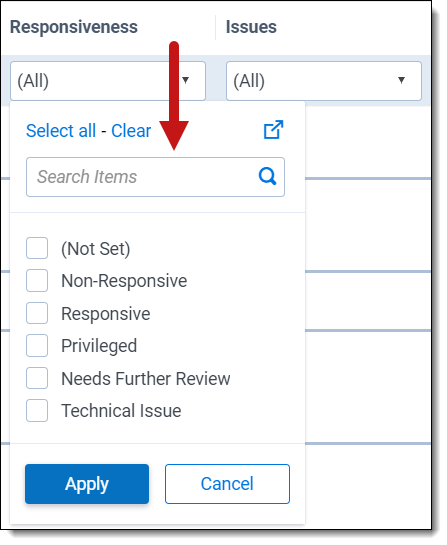This screenshot has height=545, width=447.
Task: Cancel the filter selection
Action: click(227, 484)
